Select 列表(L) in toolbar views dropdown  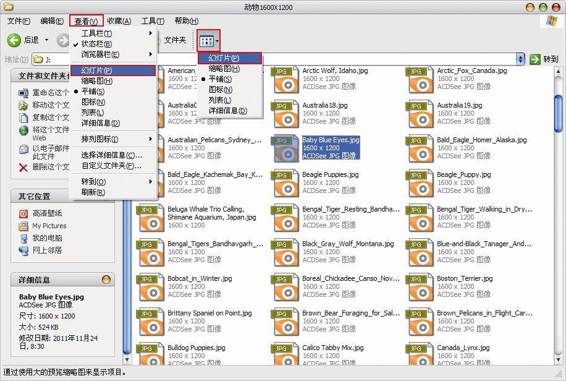[x=230, y=100]
